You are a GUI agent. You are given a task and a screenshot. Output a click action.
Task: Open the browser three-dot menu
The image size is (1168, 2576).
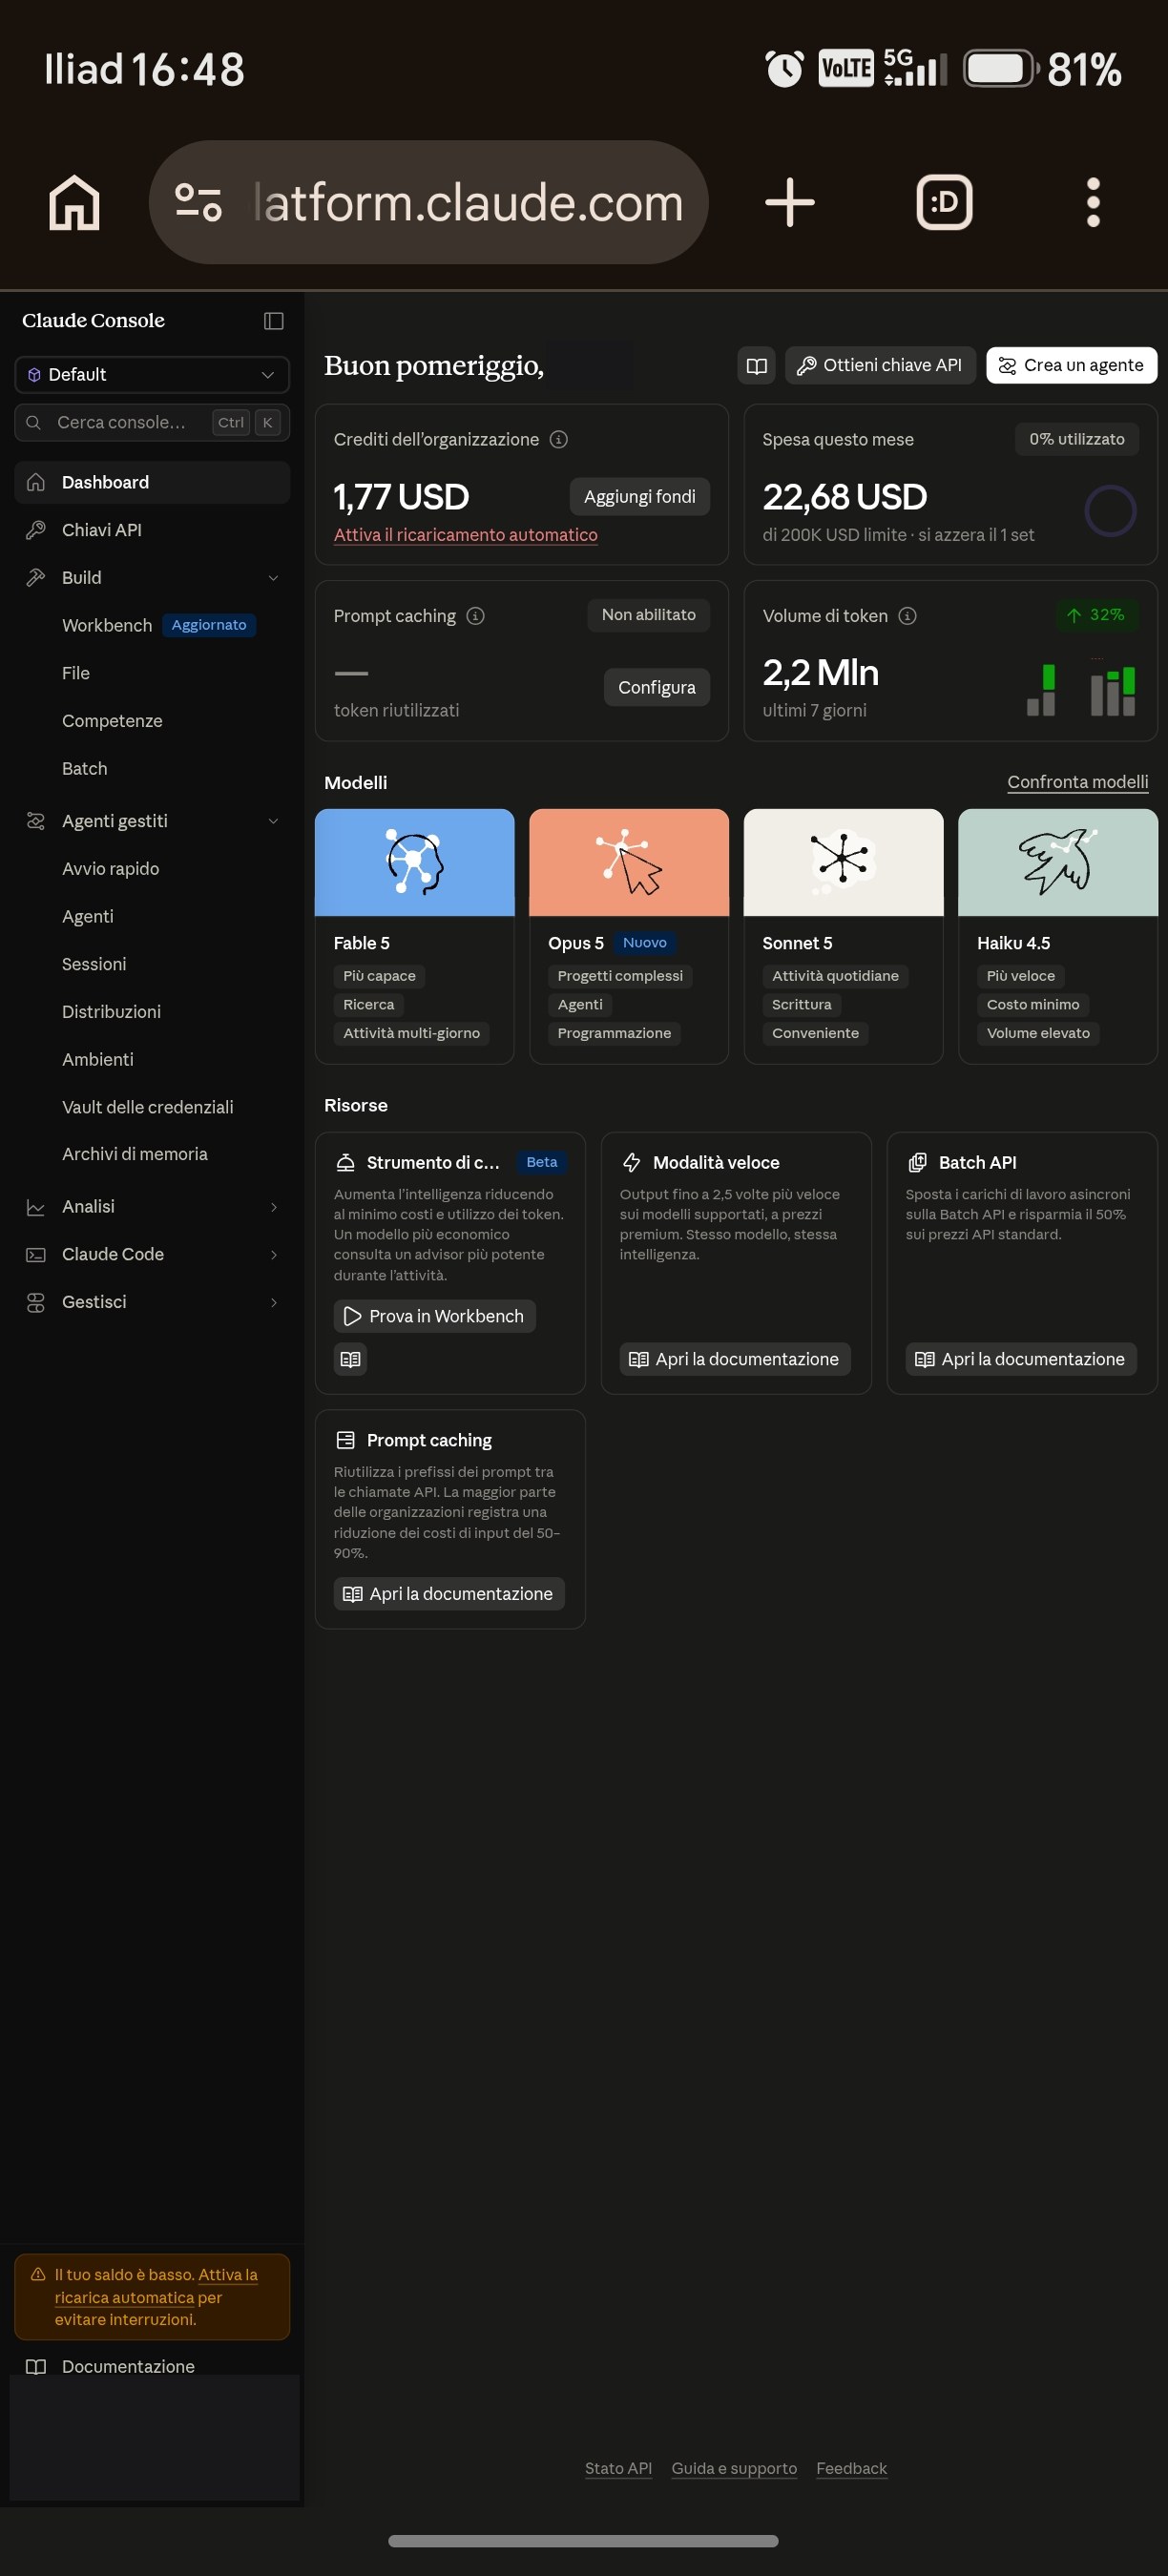[1093, 202]
